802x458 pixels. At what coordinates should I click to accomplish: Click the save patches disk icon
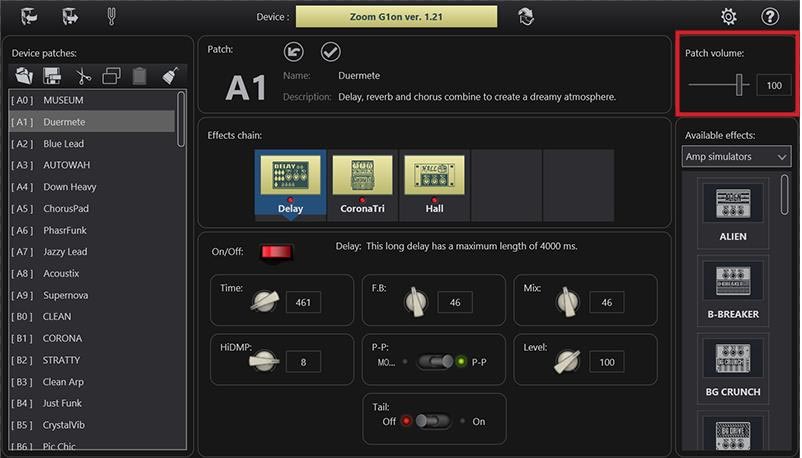pyautogui.click(x=54, y=75)
